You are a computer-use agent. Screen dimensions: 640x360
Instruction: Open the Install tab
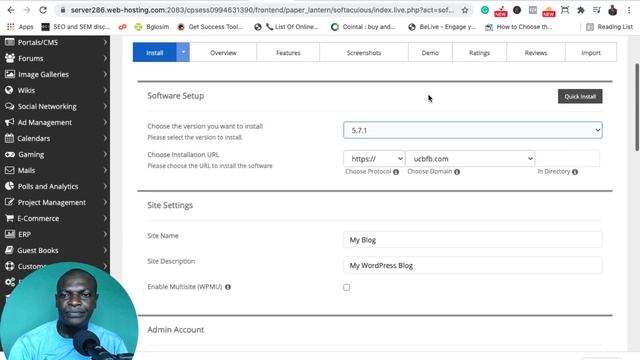click(x=155, y=53)
